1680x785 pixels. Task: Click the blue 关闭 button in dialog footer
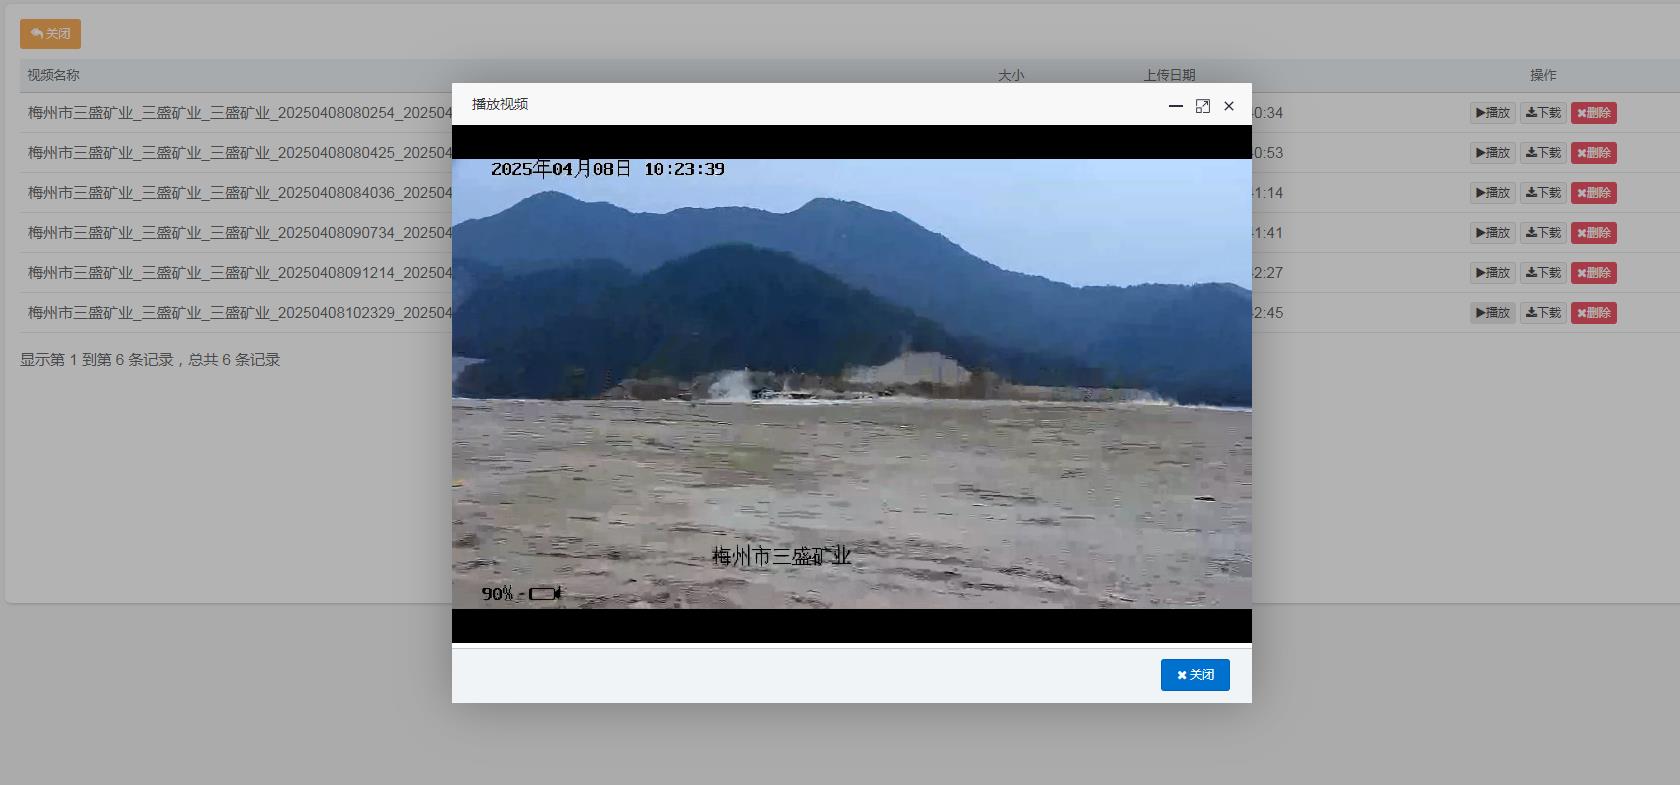point(1195,675)
